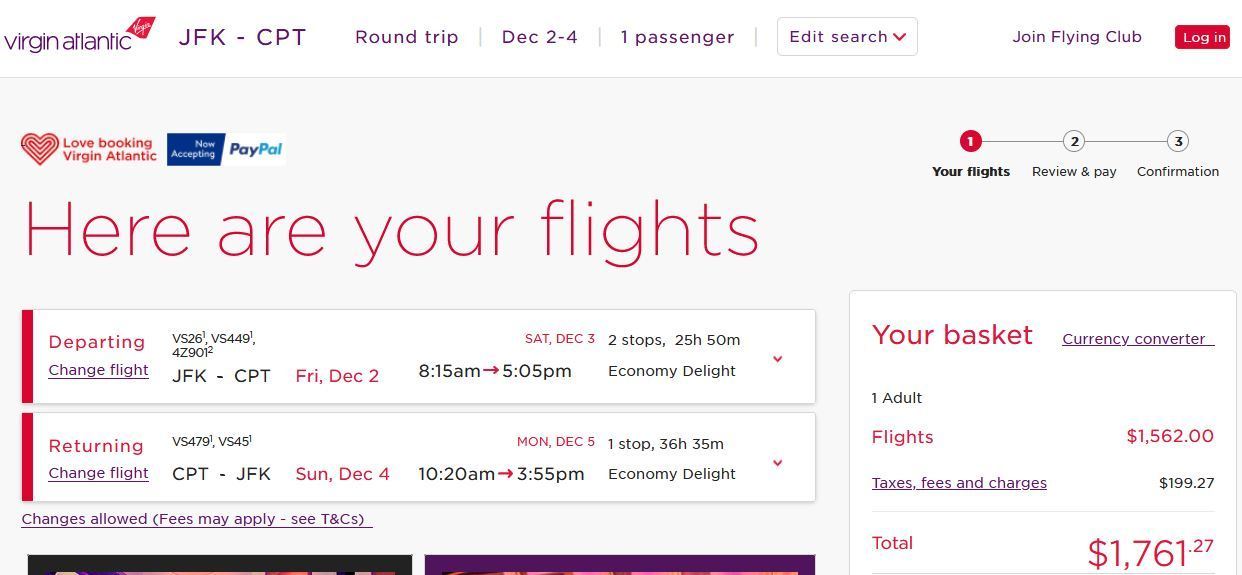Click Change flight under Departing
Viewport: 1242px width, 575px height.
coord(98,370)
